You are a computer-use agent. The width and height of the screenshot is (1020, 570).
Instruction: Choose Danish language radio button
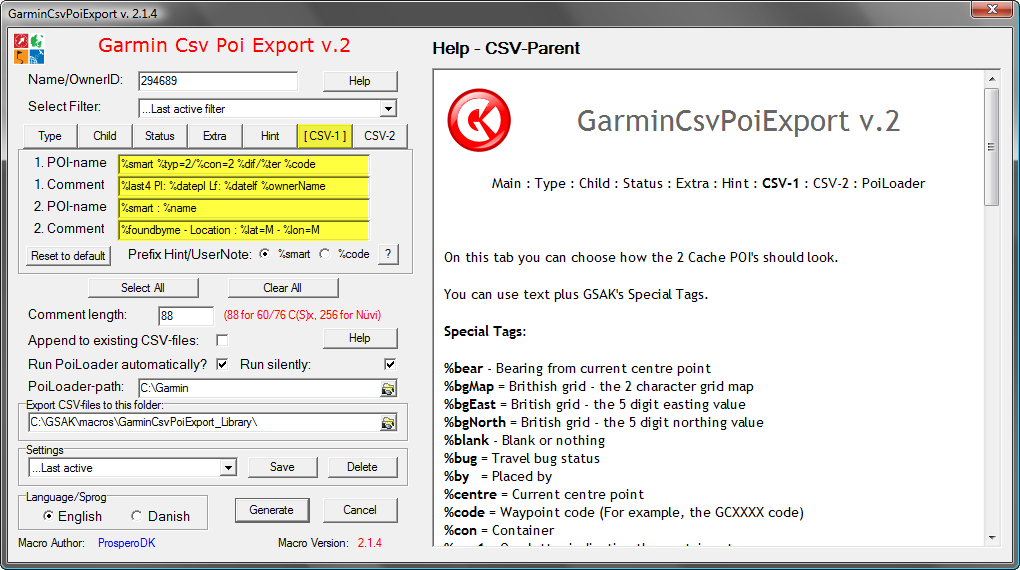click(x=137, y=516)
